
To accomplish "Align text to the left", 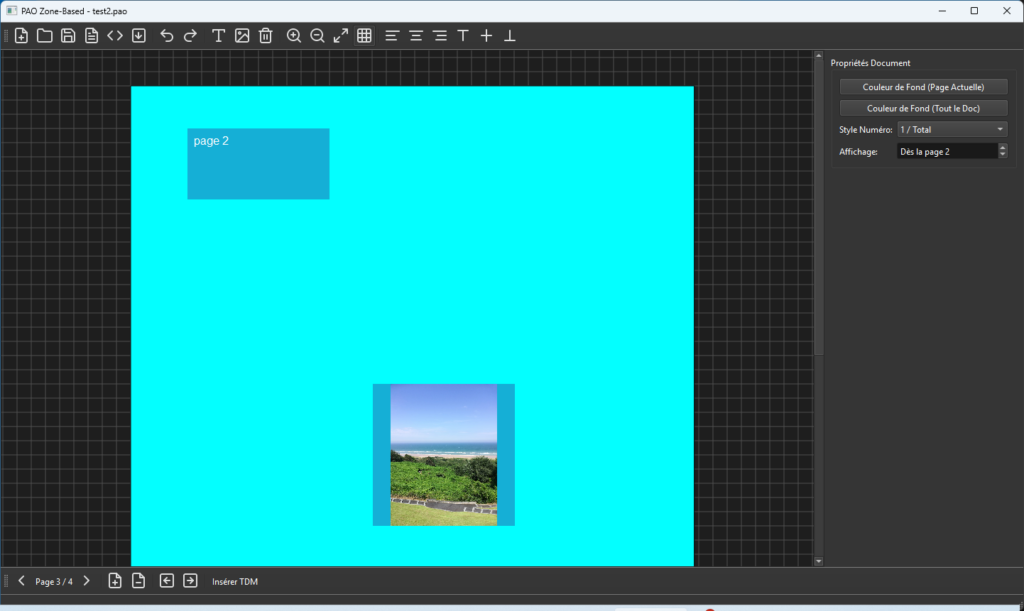I will click(392, 36).
